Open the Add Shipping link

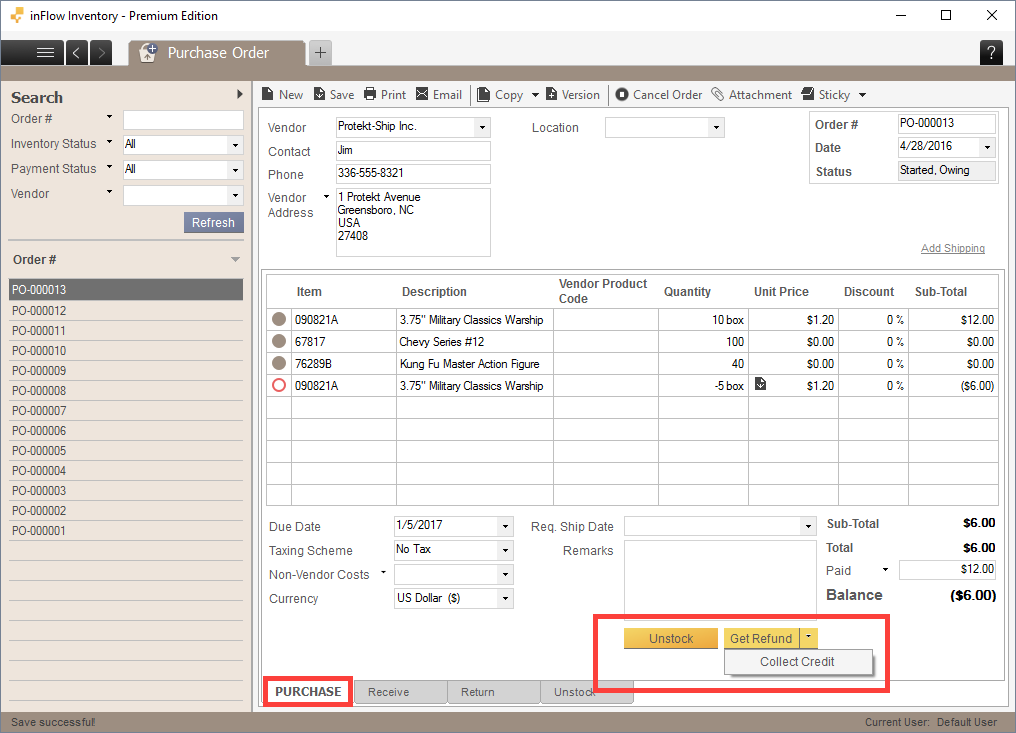(952, 247)
